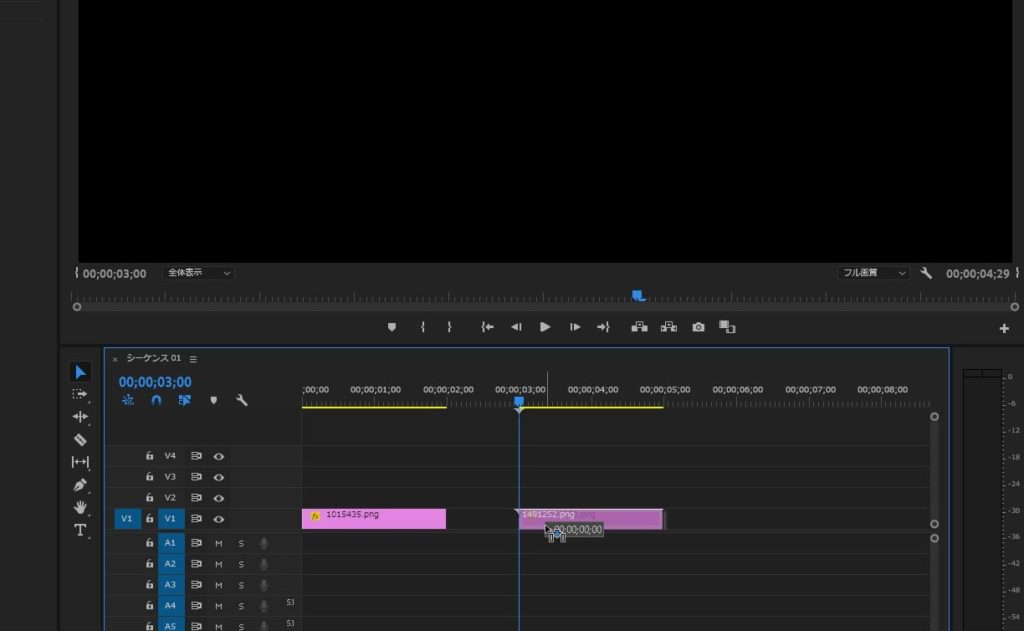Click the Export Frame camera icon
The width and height of the screenshot is (1024, 631).
(698, 327)
